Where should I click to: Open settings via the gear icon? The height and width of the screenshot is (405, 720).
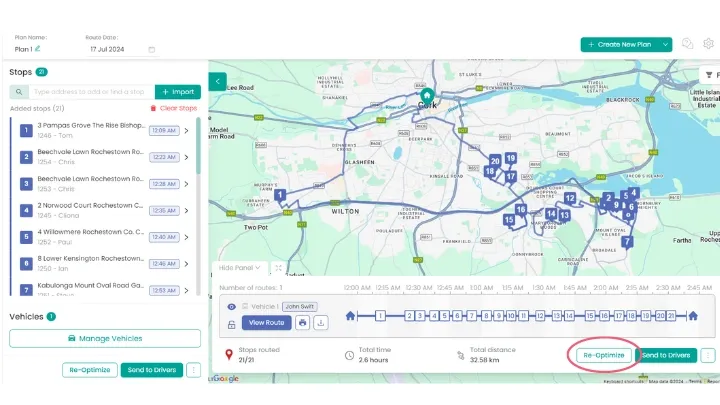tap(708, 44)
